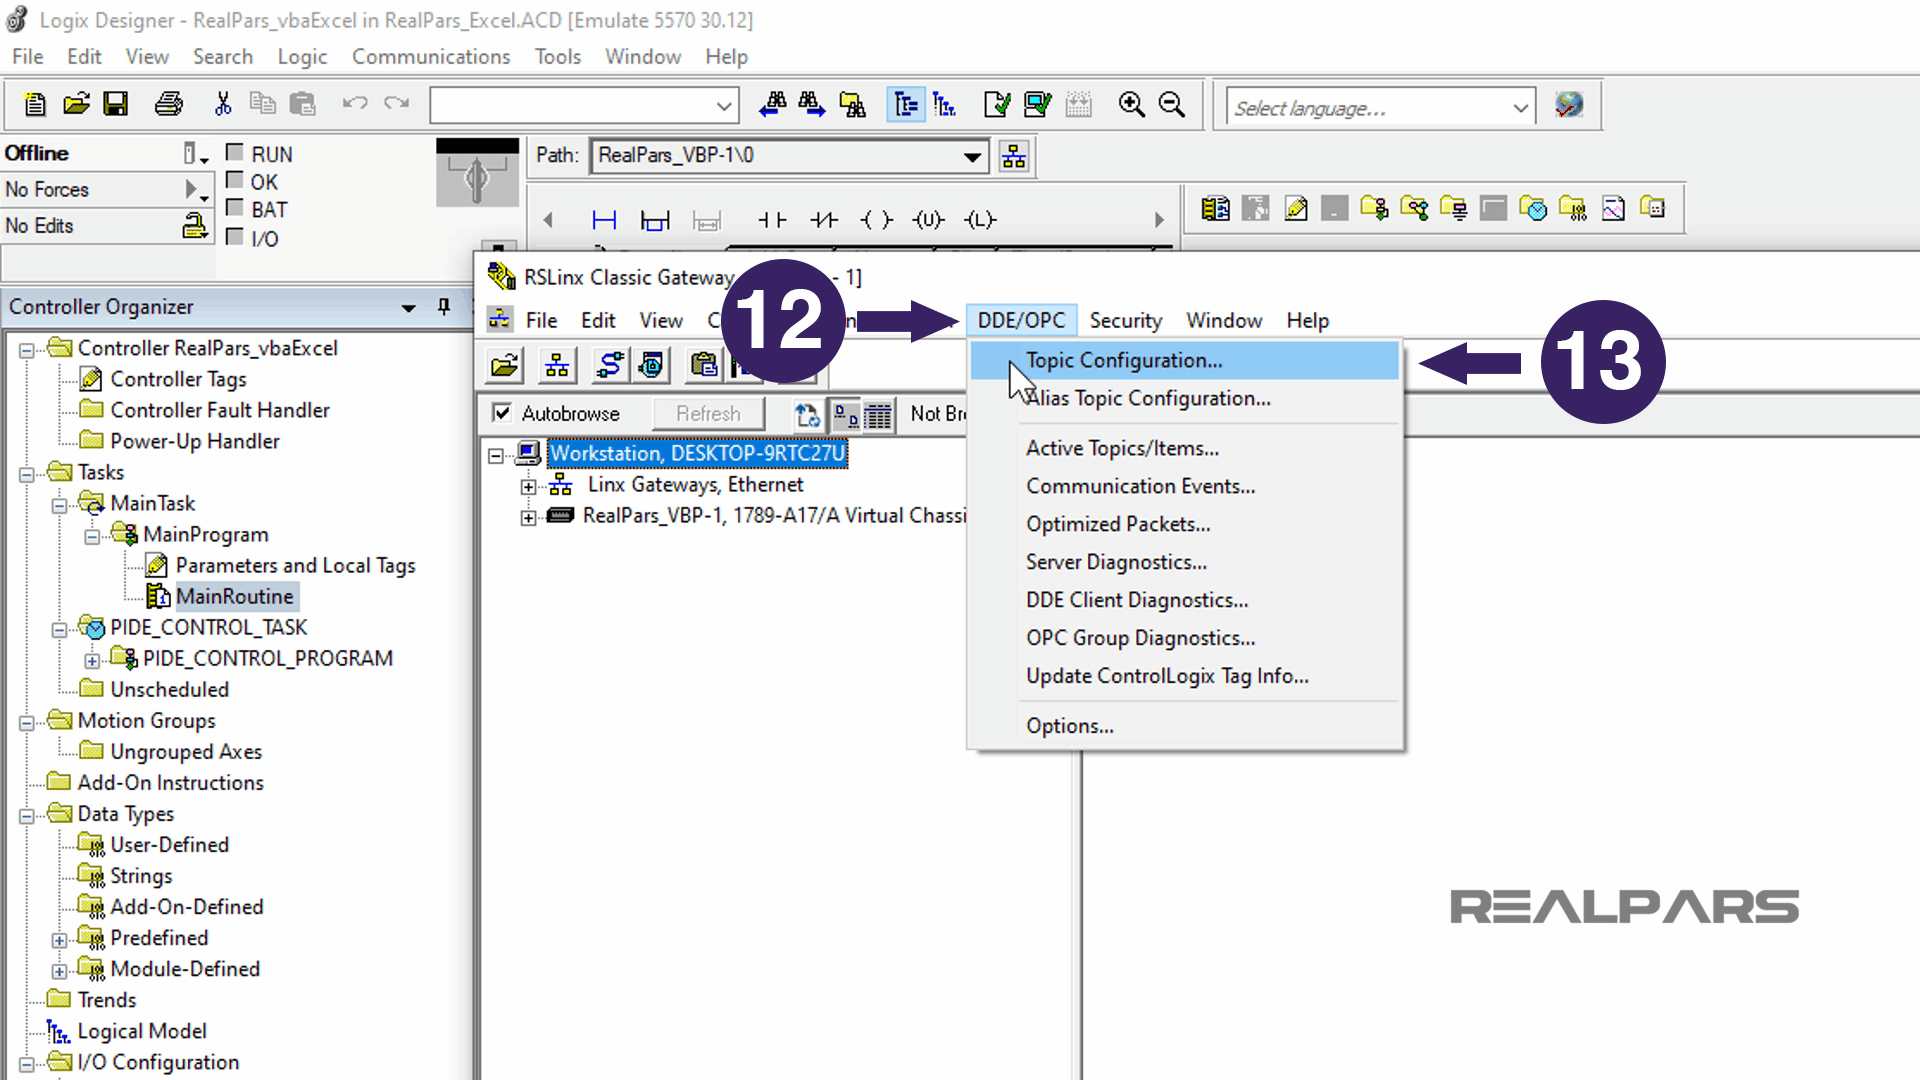This screenshot has width=1920, height=1080.
Task: Select MainRoutine in Controller Organizer
Action: [x=234, y=596]
